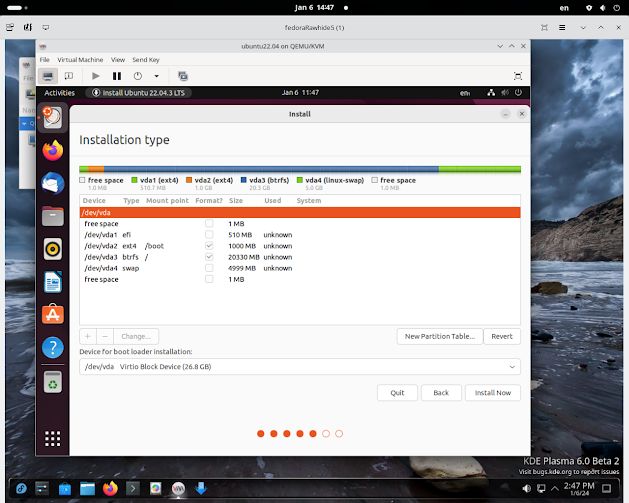The width and height of the screenshot is (629, 503).
Task: Open the manage VM snapshots icon
Action: [183, 76]
